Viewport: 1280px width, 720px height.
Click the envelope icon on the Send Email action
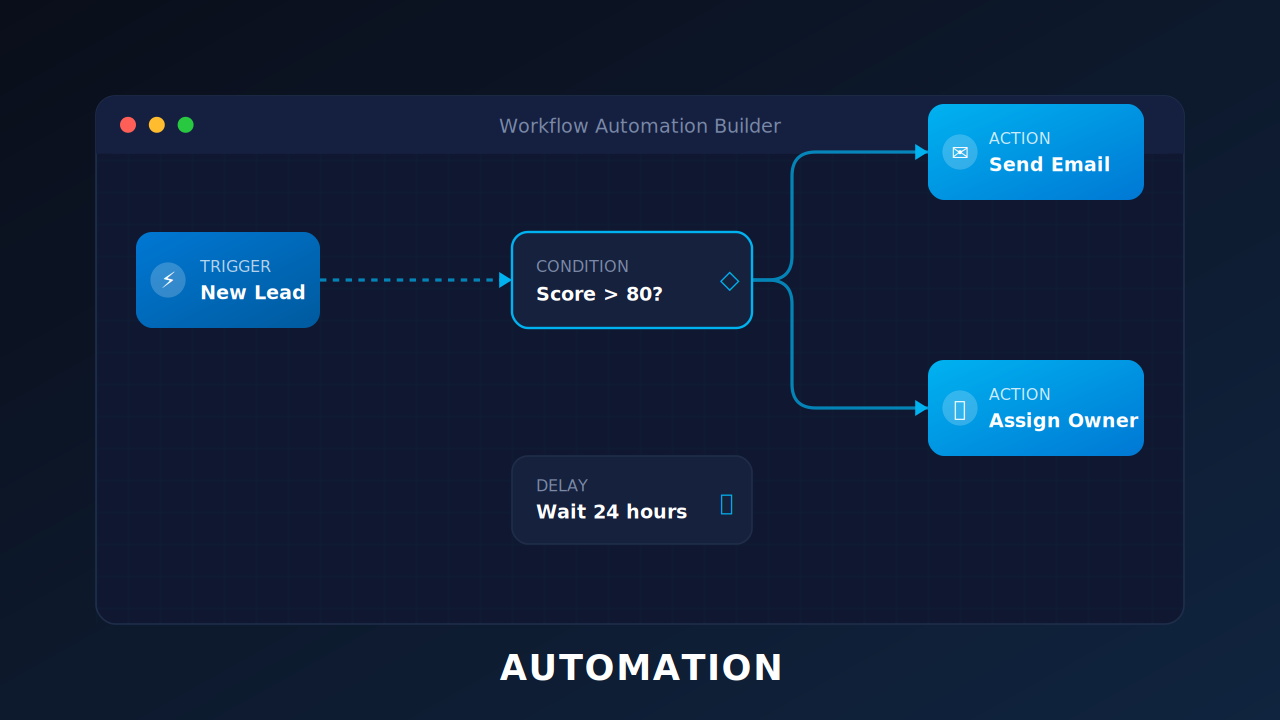960,152
